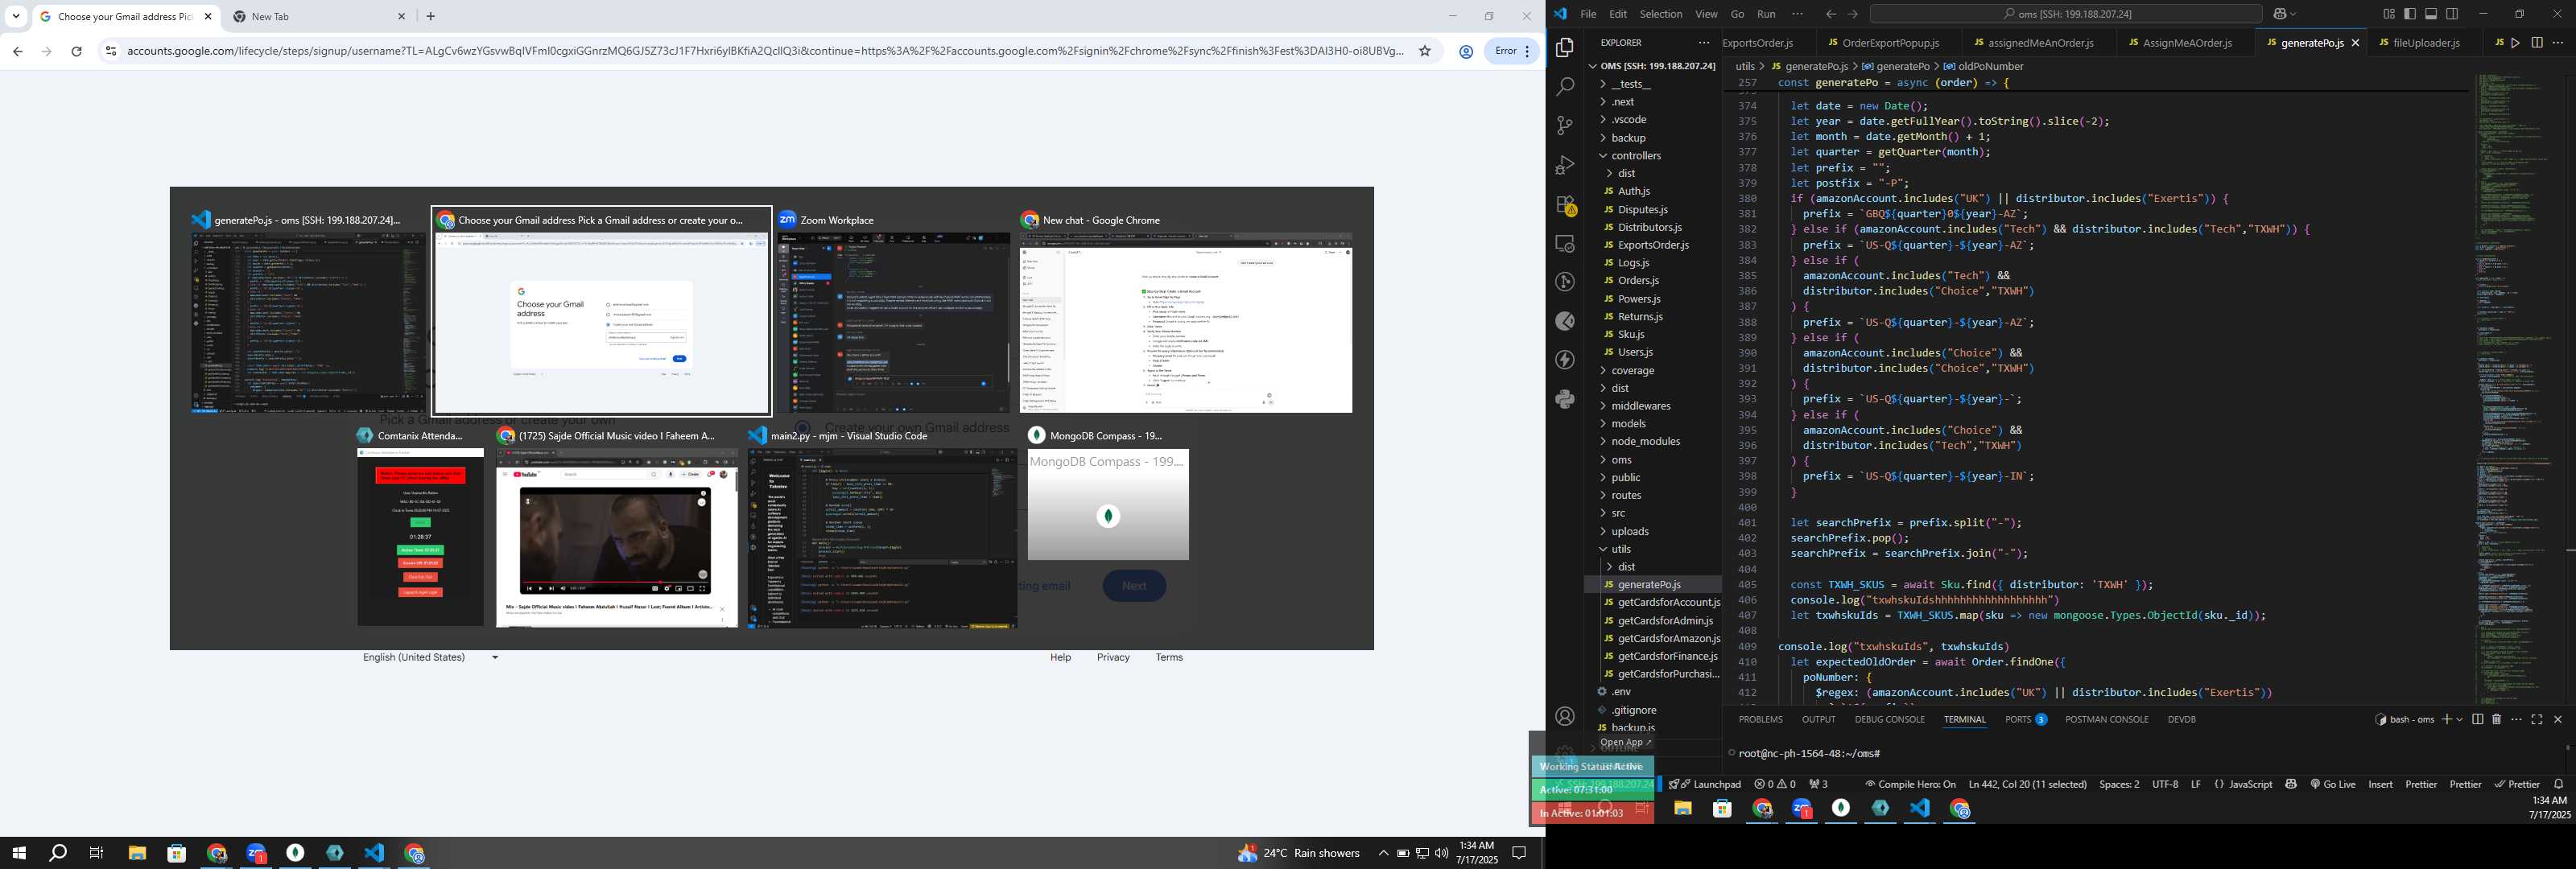Open Customize Layout icon in VS Code title bar

[2389, 14]
